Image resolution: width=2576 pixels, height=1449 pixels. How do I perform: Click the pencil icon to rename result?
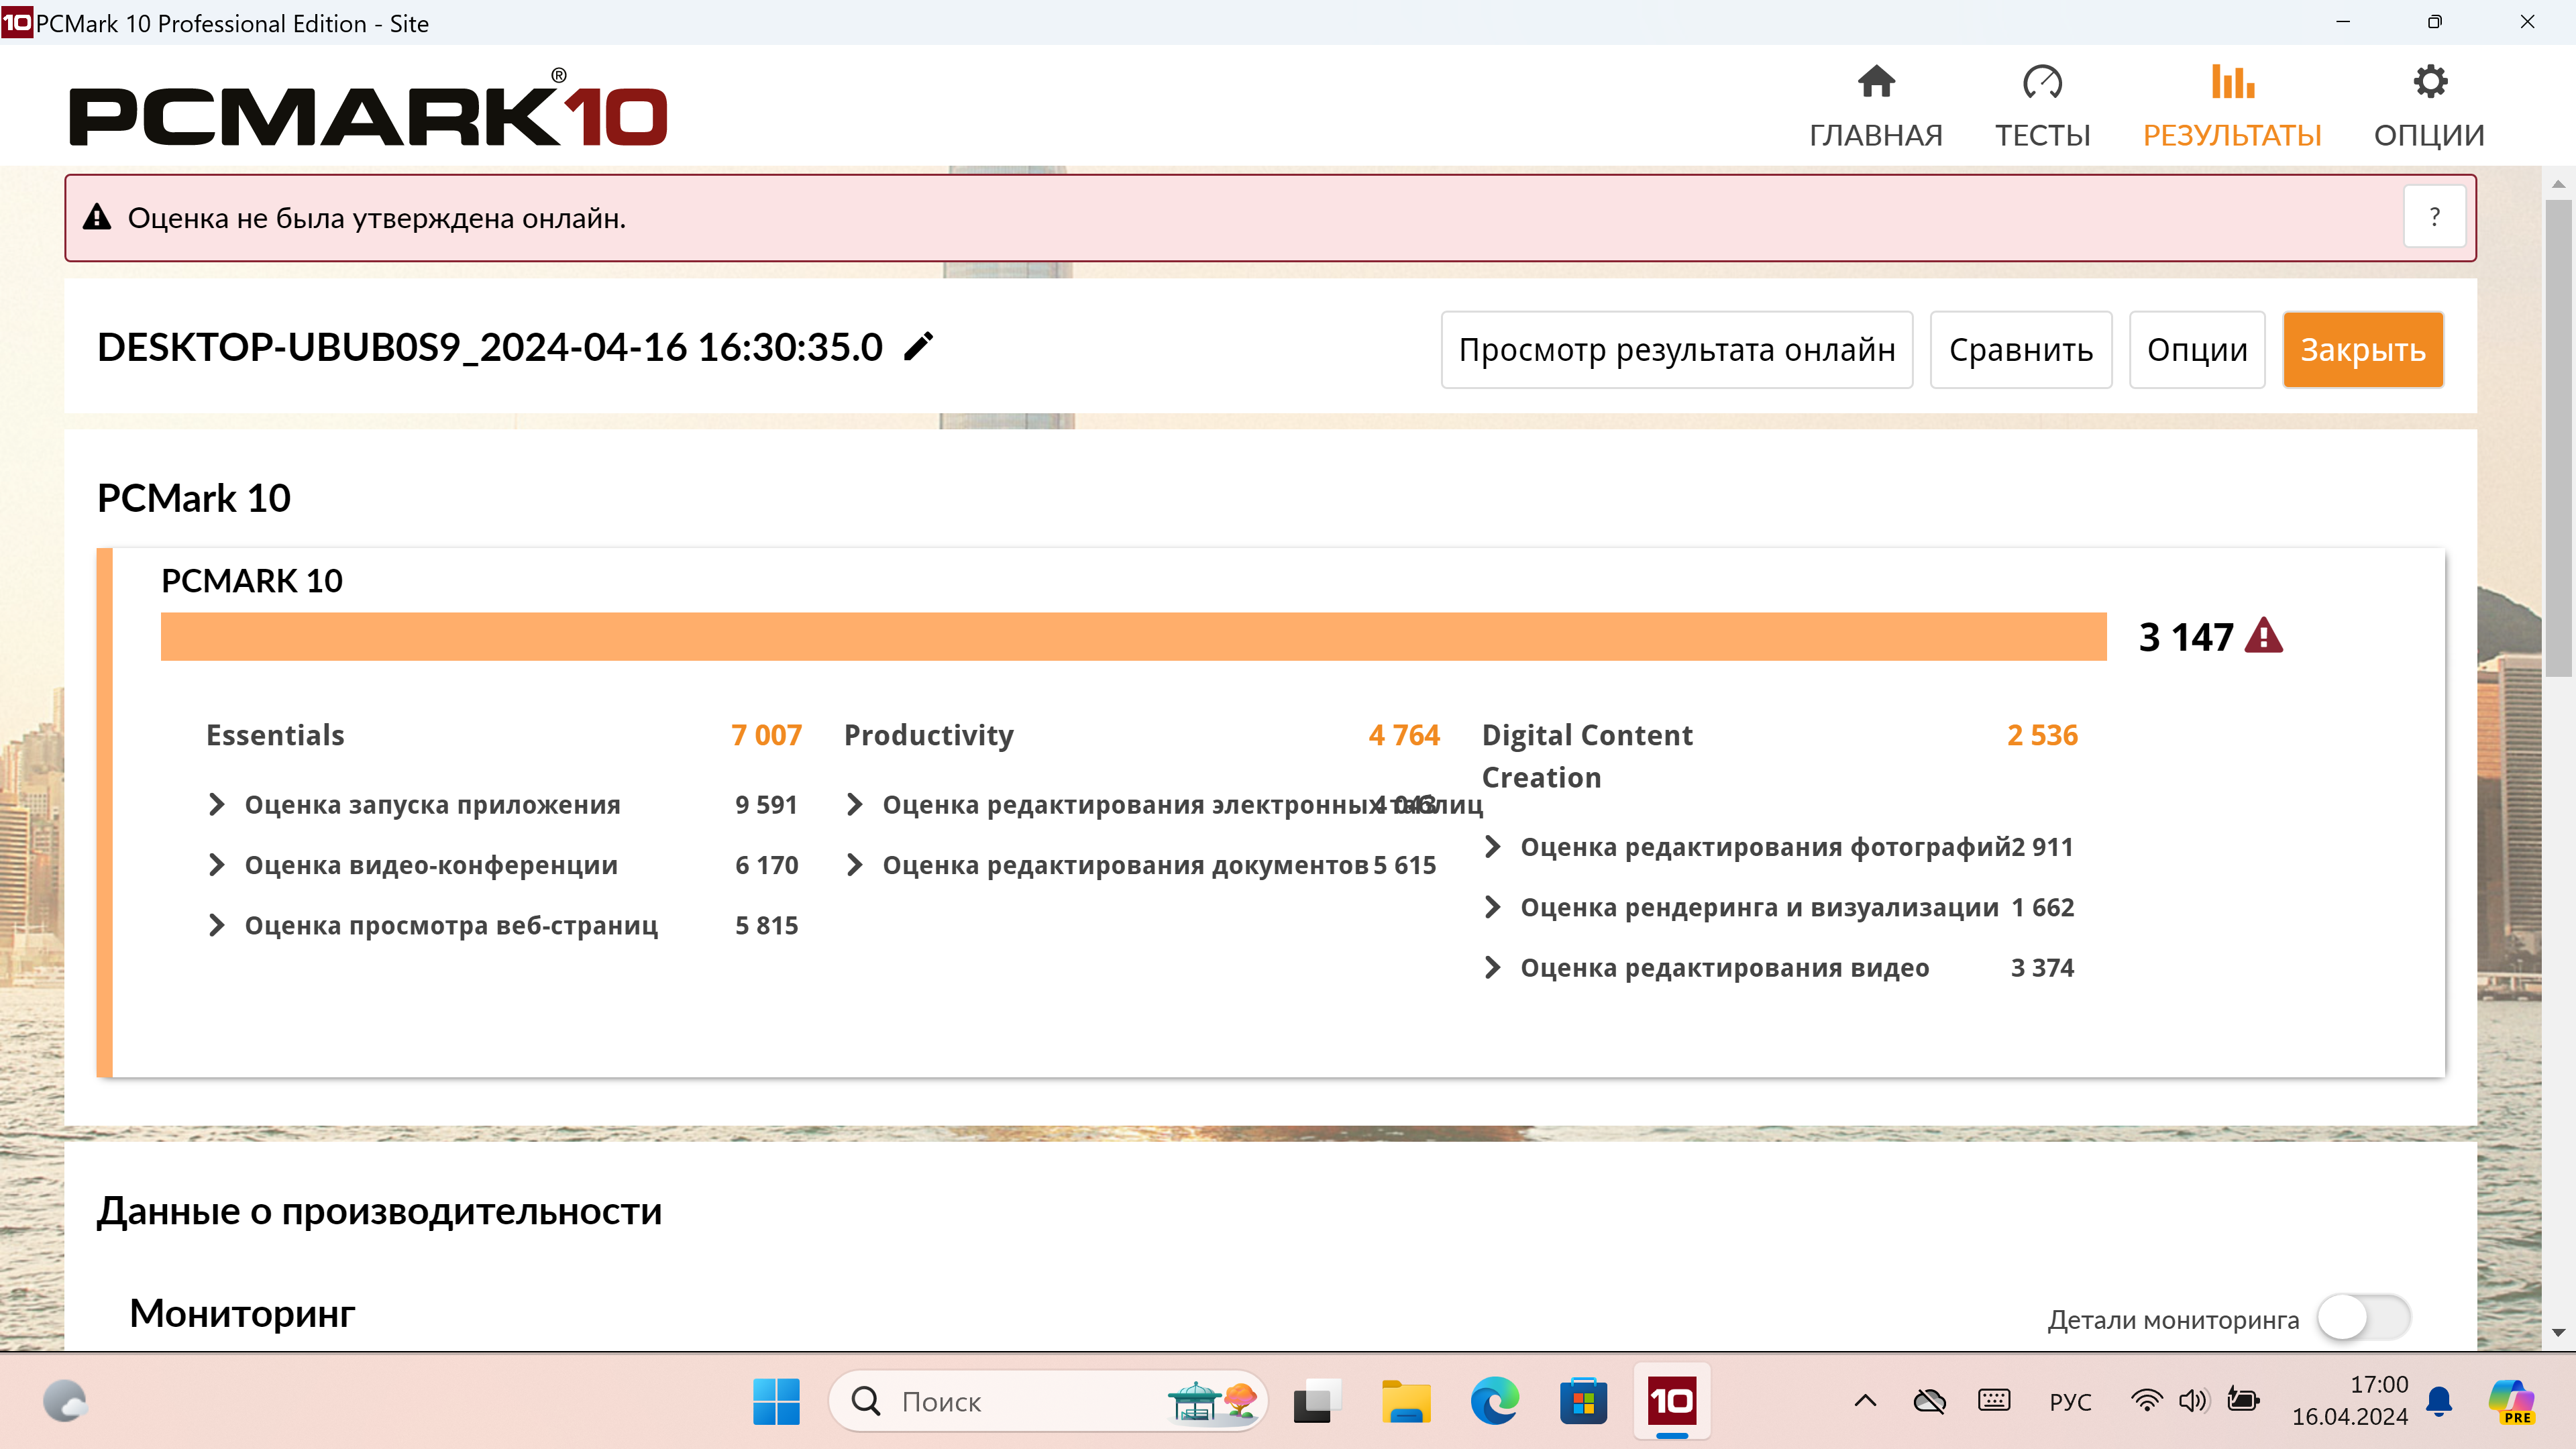918,347
